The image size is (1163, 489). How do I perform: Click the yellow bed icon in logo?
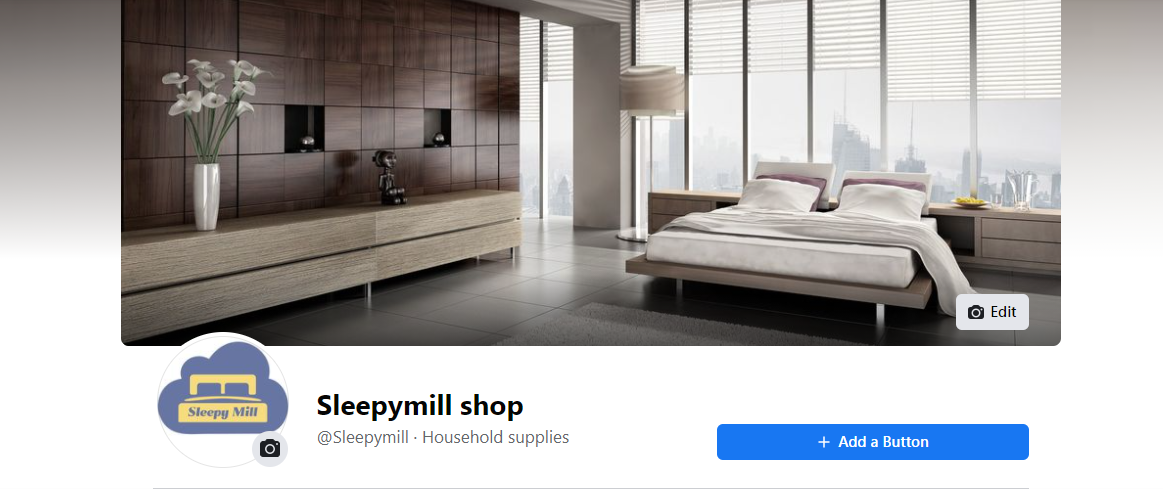(223, 387)
